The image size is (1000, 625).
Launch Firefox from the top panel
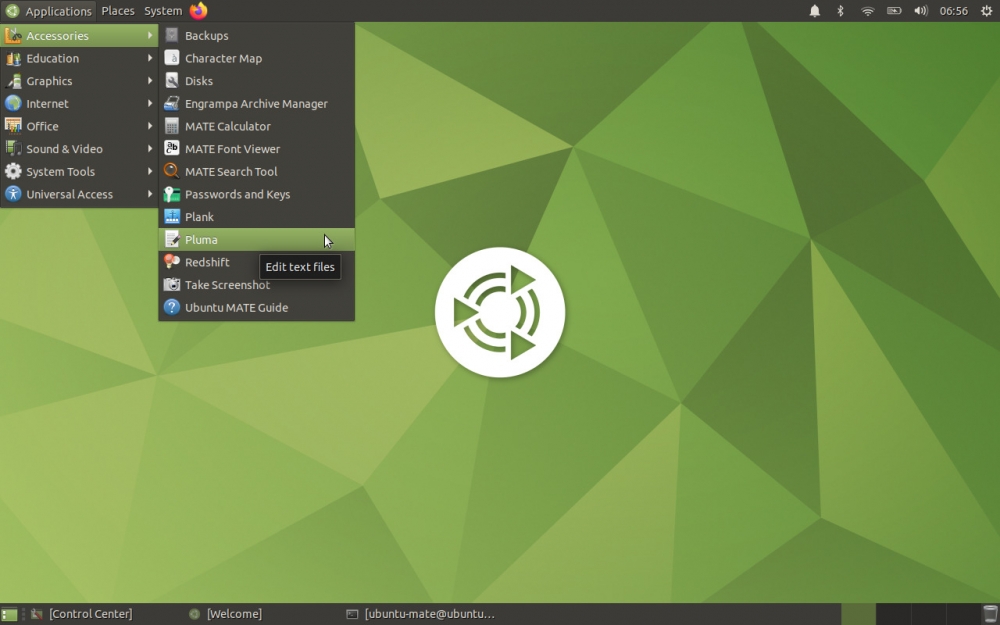pos(199,11)
